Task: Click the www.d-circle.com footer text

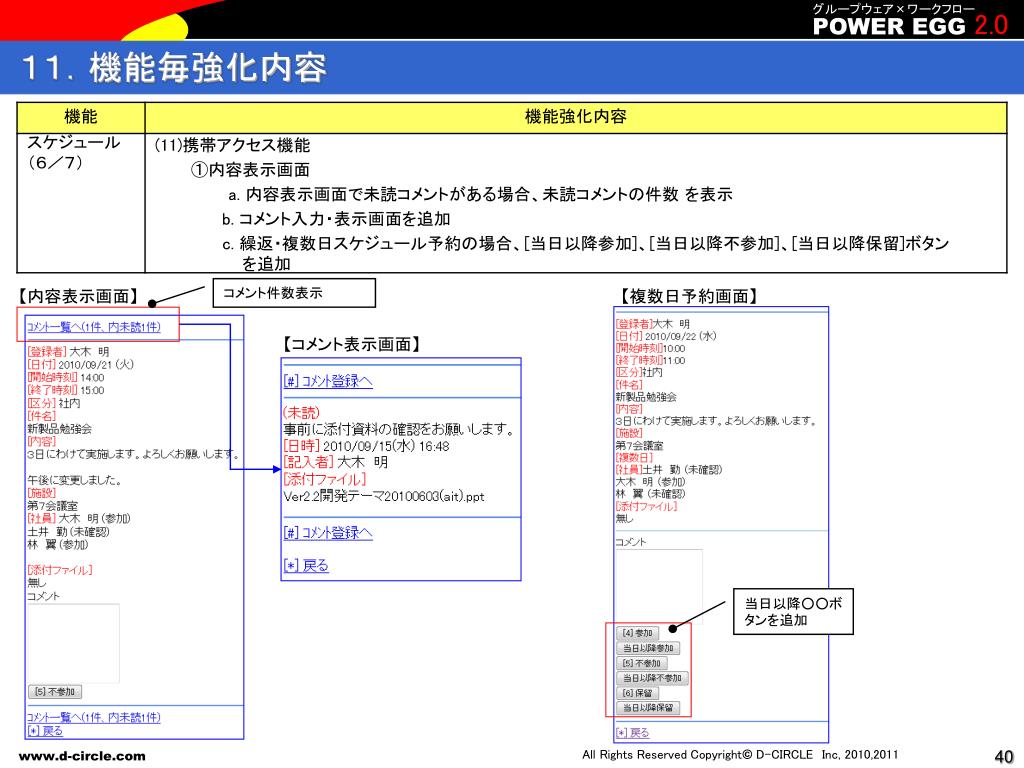Action: (82, 756)
